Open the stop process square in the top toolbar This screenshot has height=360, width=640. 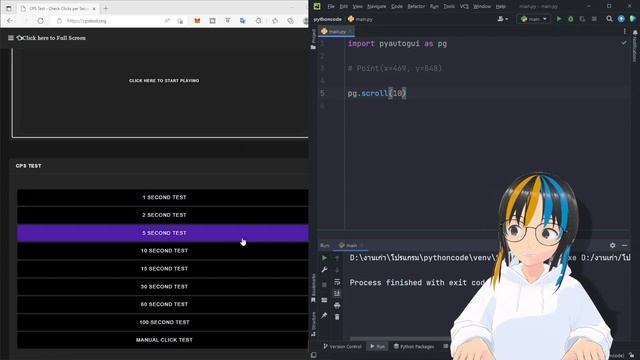point(594,19)
